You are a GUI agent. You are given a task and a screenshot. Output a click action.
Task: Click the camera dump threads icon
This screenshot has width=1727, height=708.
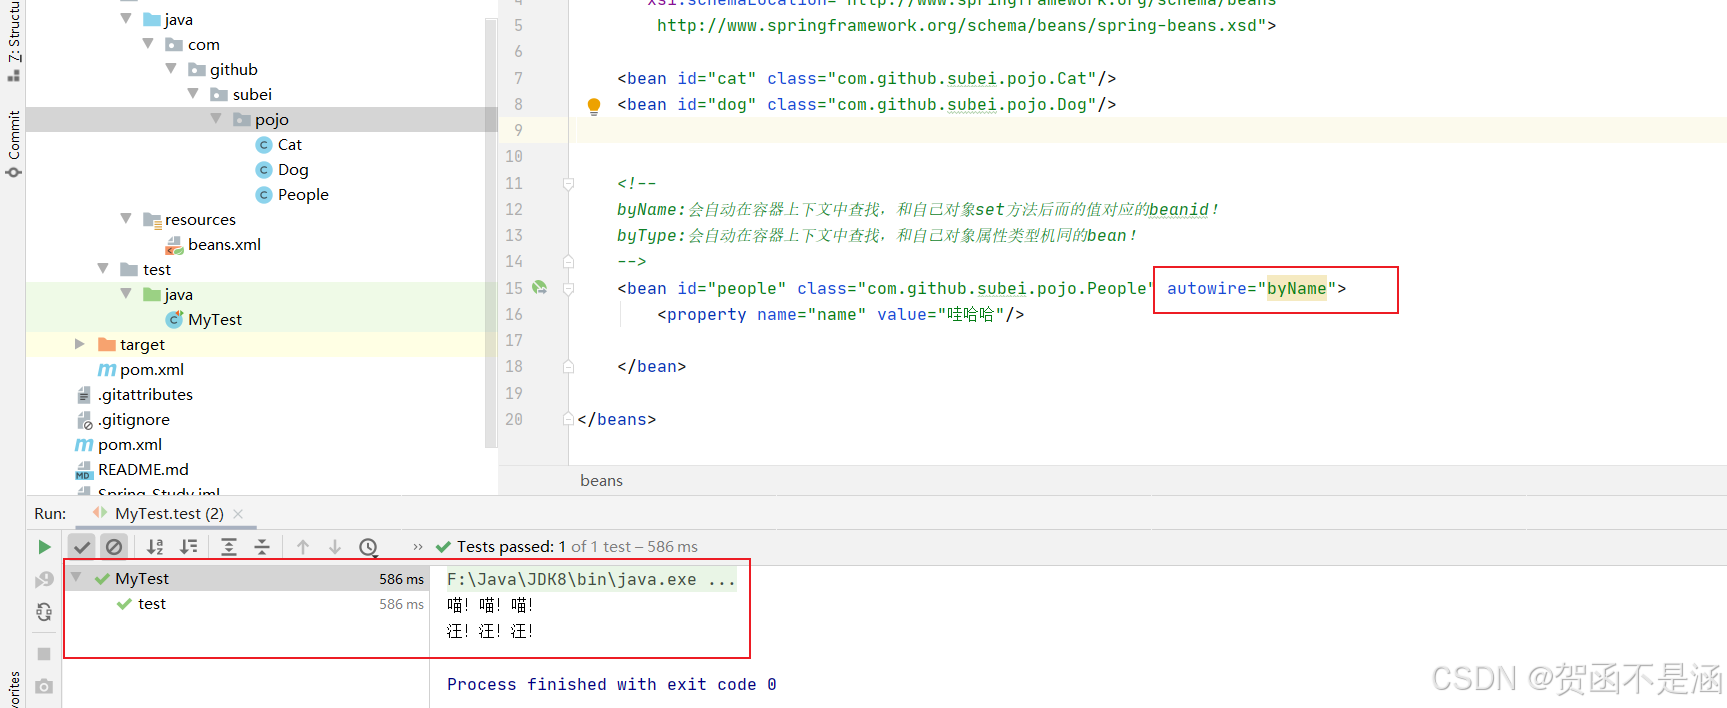44,686
